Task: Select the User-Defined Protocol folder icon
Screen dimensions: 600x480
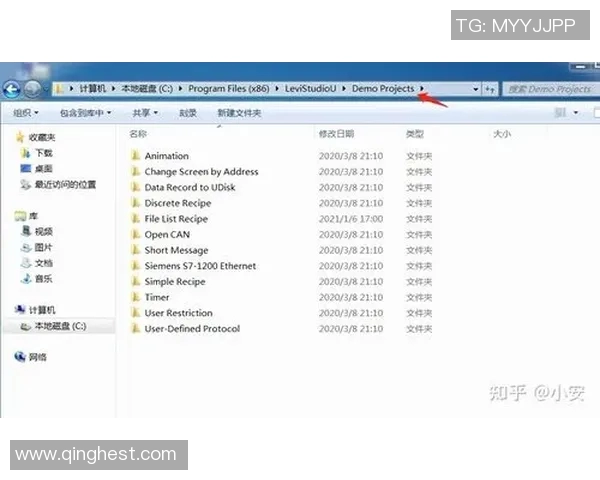Action: pyautogui.click(x=135, y=328)
